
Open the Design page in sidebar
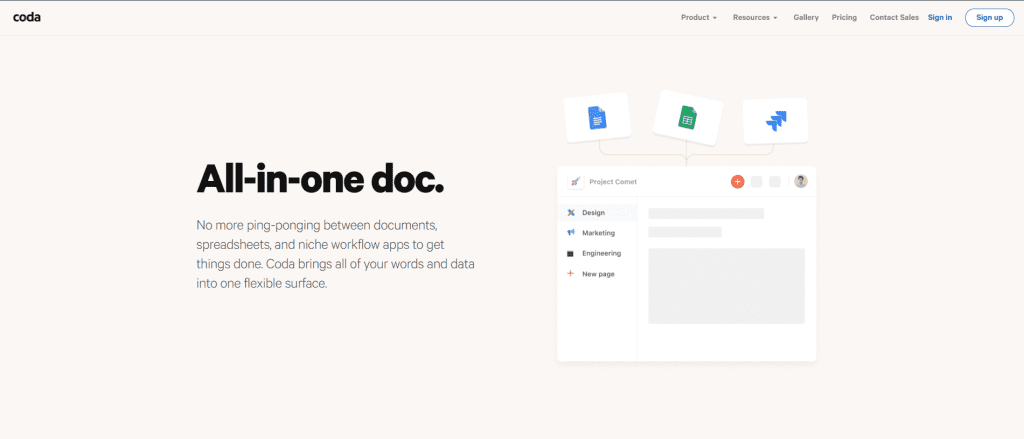(x=597, y=212)
